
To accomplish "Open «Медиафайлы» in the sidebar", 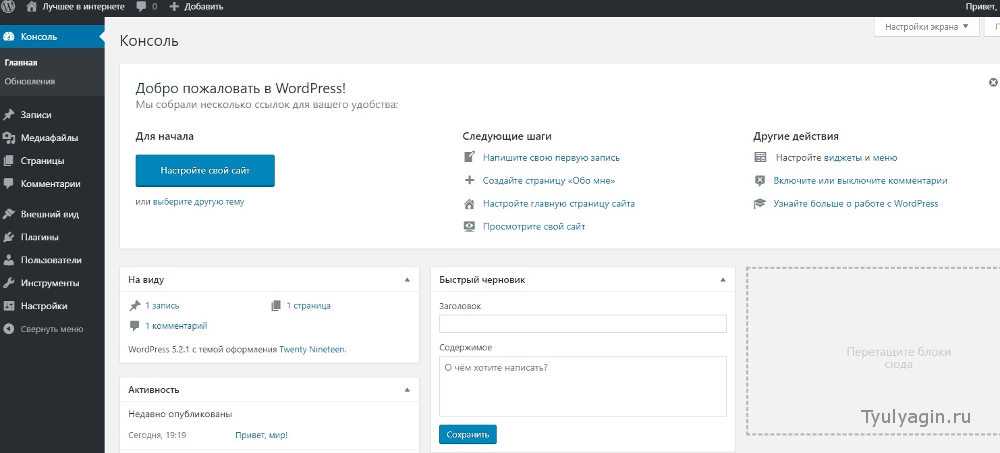I will 48,138.
